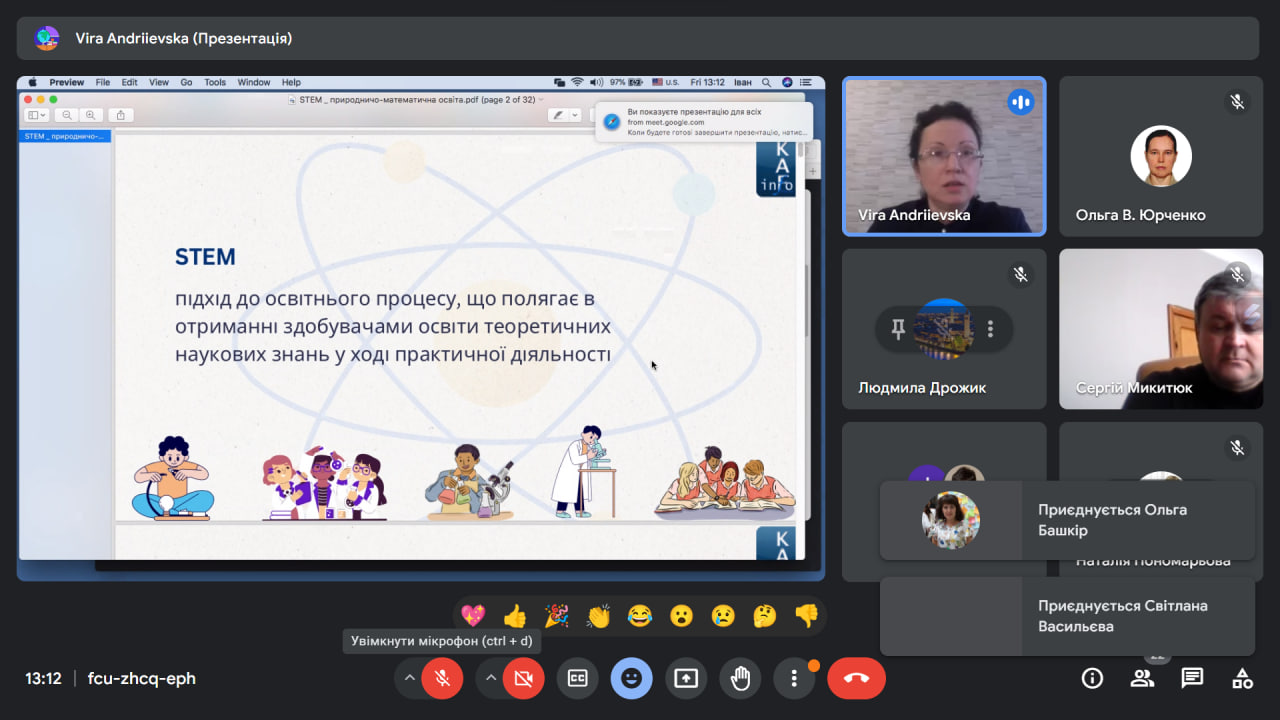This screenshot has height=720, width=1280.
Task: Select Vira Andriievska video tile
Action: click(x=944, y=156)
